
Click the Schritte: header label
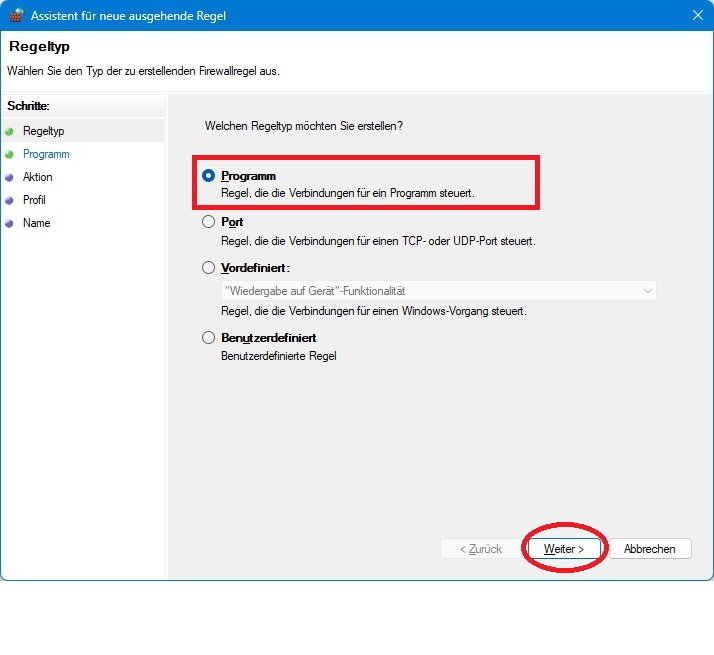28,106
